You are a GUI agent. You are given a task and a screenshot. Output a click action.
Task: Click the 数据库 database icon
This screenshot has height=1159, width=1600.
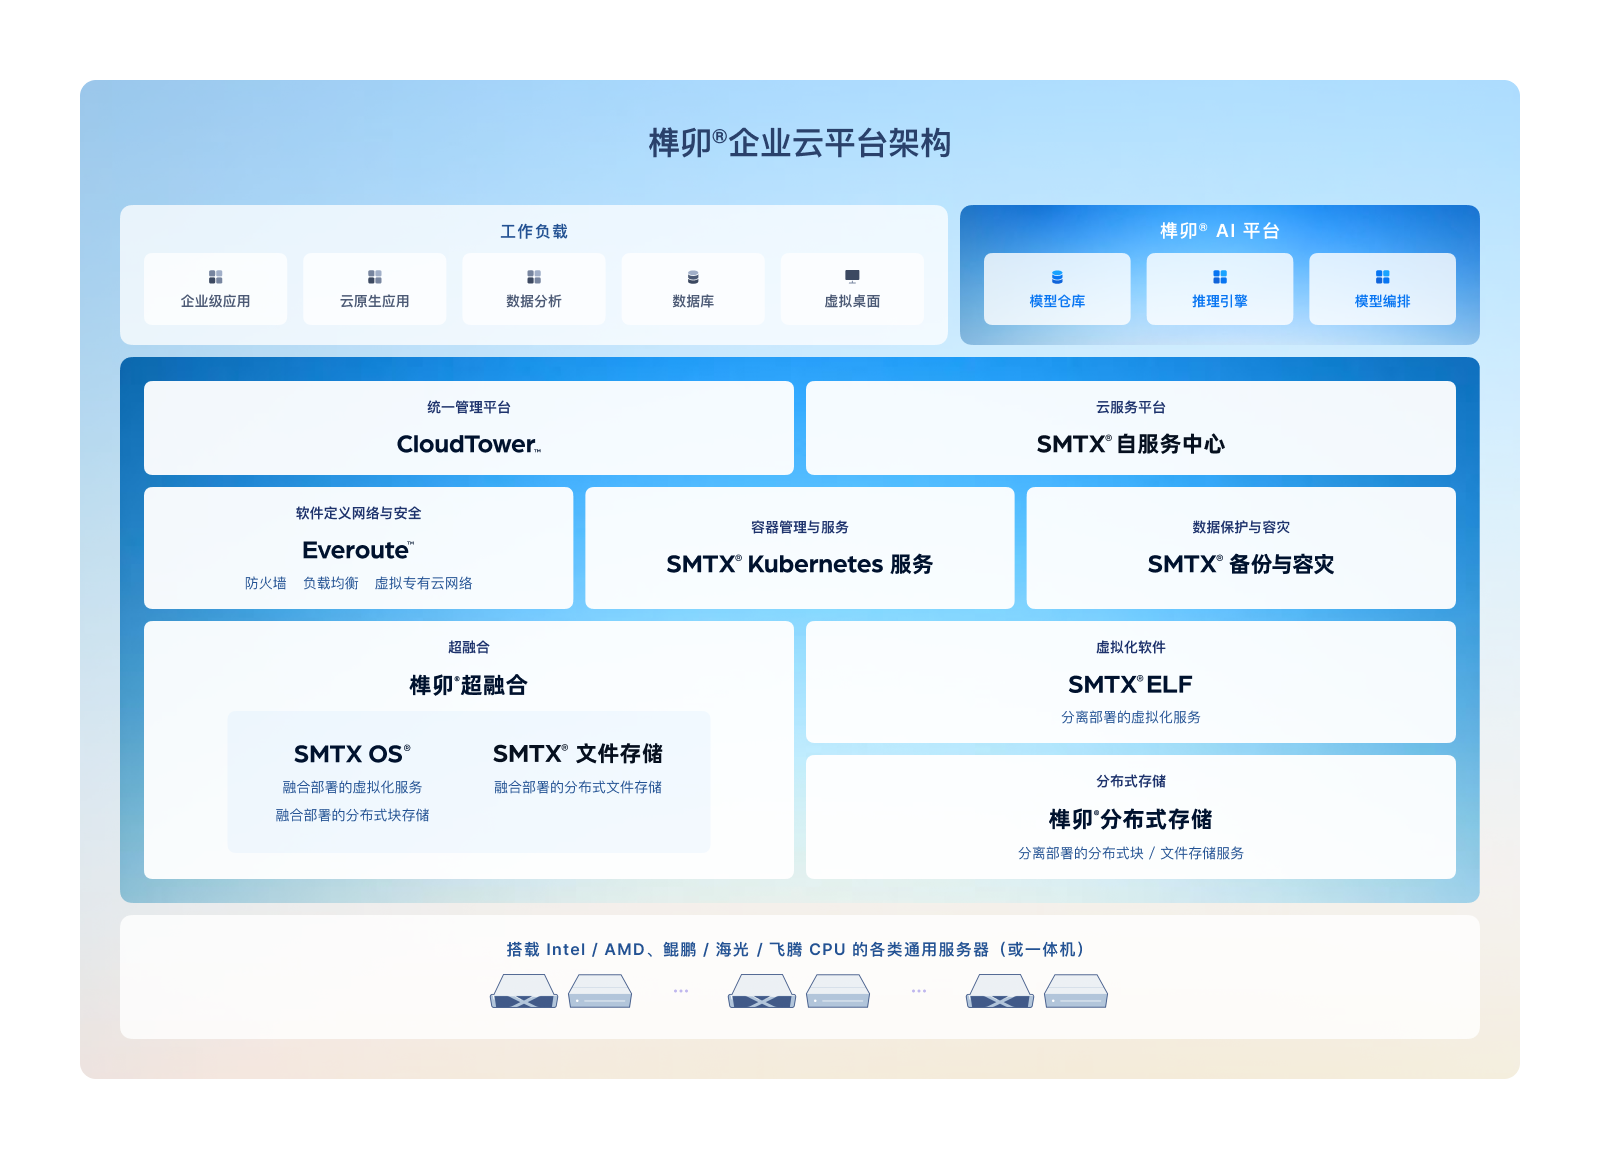(693, 277)
